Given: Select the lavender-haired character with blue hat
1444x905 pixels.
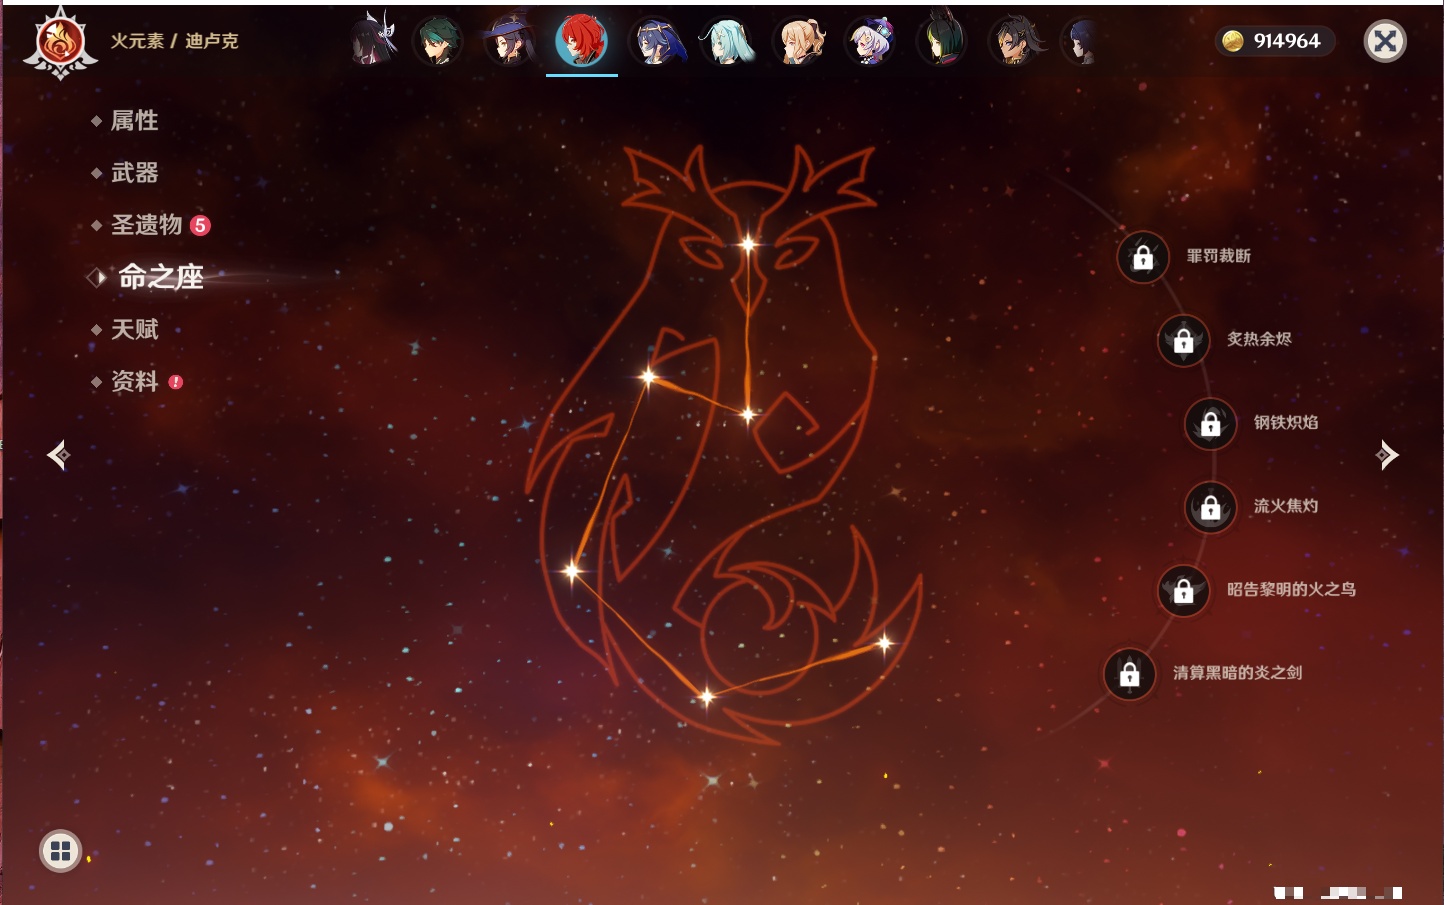Looking at the screenshot, I should pos(871,41).
